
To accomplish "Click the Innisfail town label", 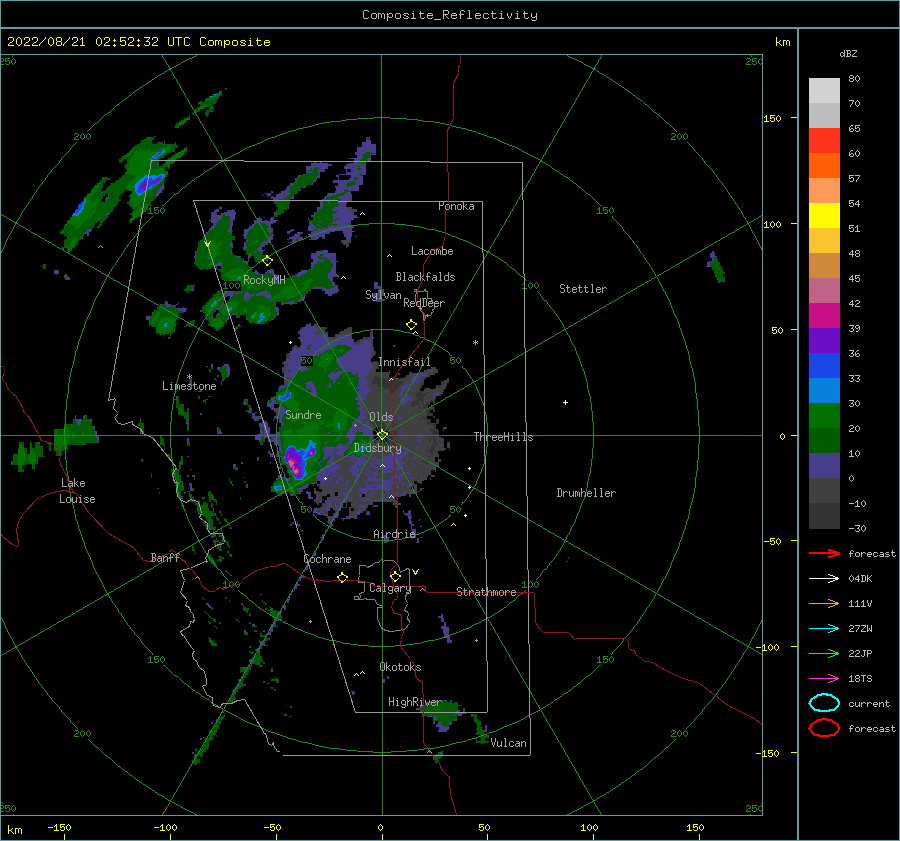I will (x=404, y=362).
